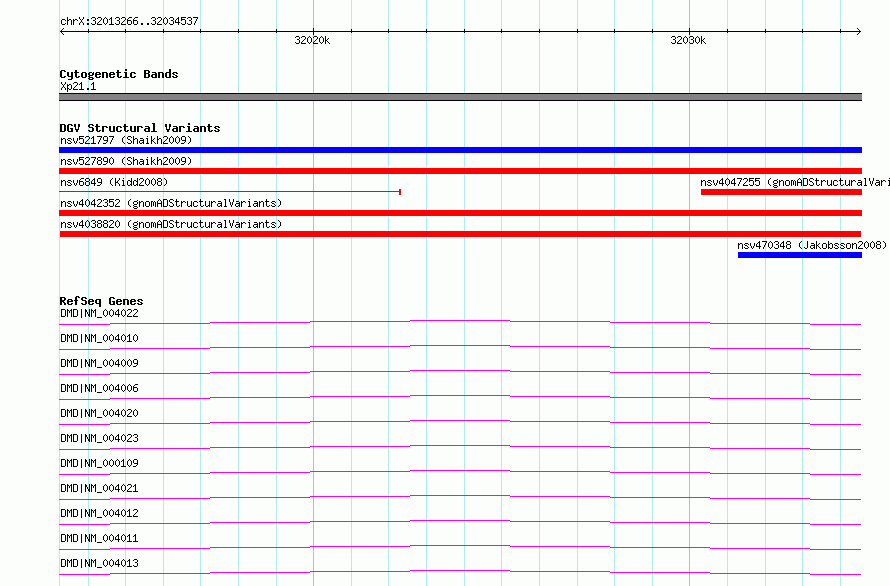Click the DMD|NM_004020 transcript label
This screenshot has width=890, height=586.
pyautogui.click(x=99, y=413)
